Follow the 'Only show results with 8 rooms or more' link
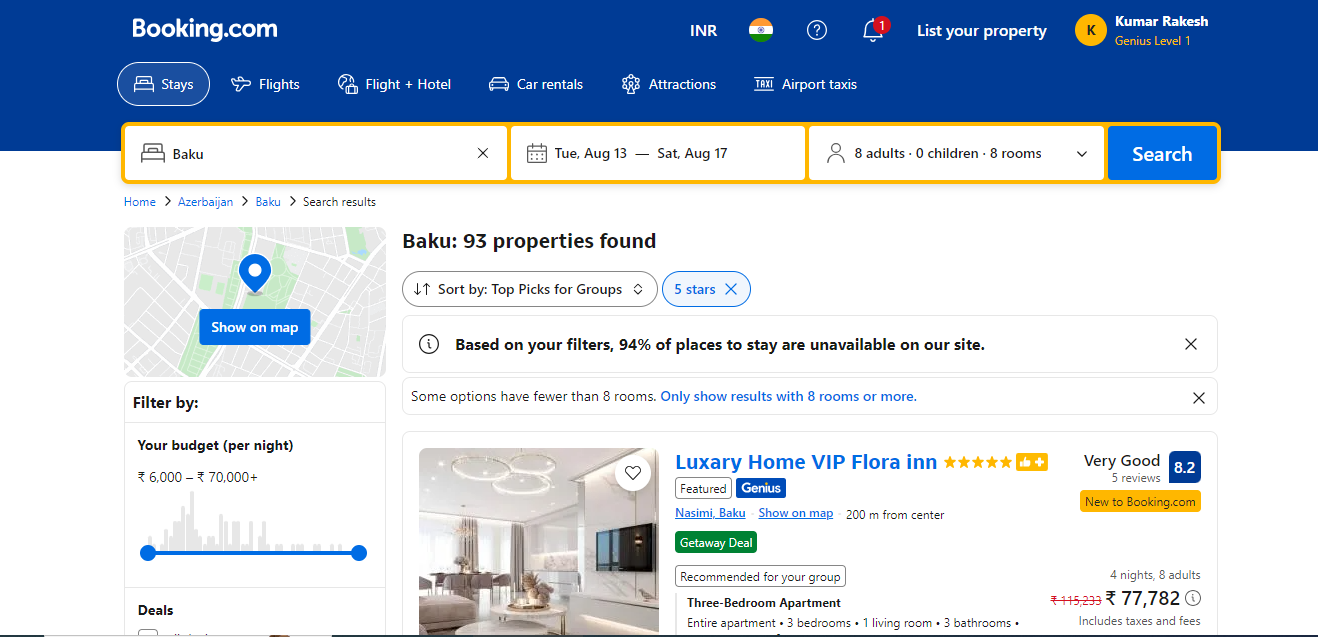 pyautogui.click(x=789, y=397)
